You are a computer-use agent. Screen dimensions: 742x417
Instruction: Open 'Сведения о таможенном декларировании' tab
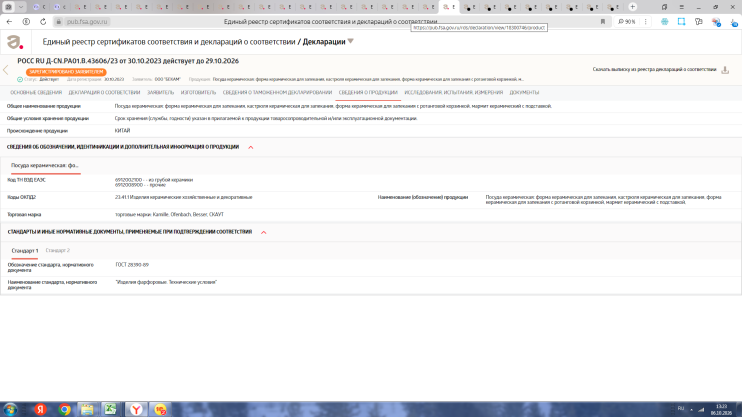click(277, 92)
